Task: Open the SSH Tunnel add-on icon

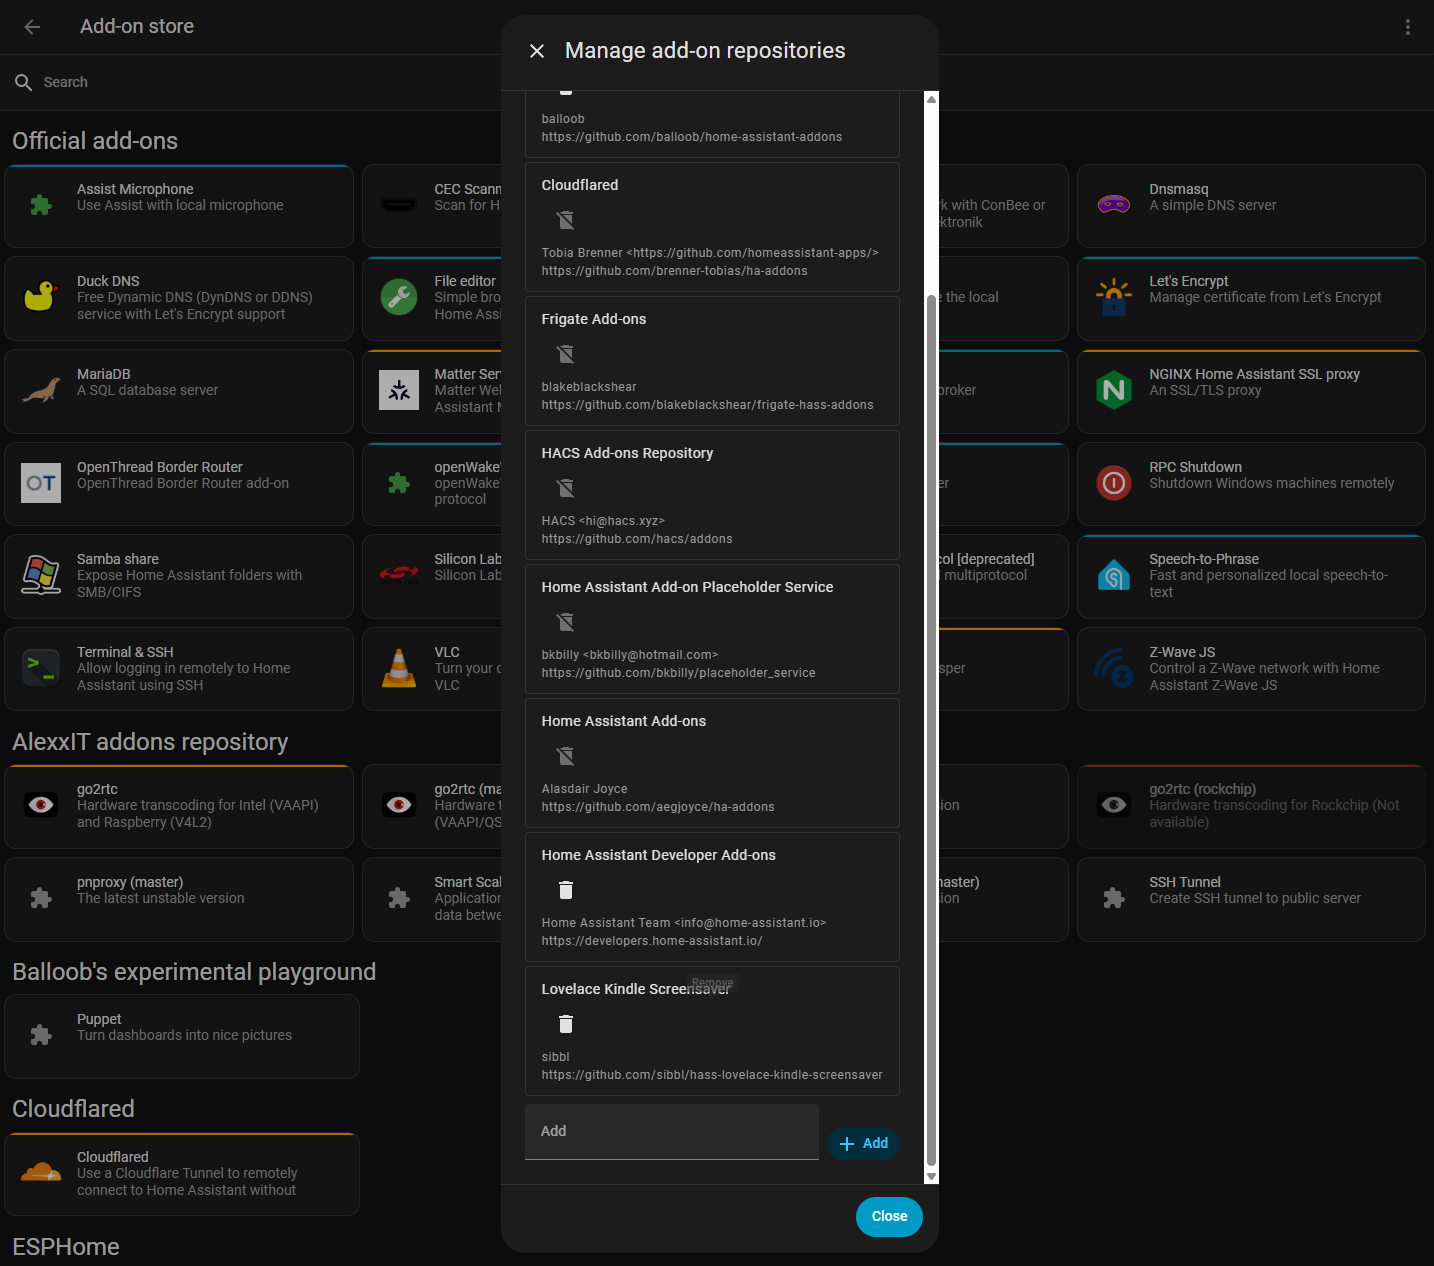Action: pyautogui.click(x=1114, y=898)
